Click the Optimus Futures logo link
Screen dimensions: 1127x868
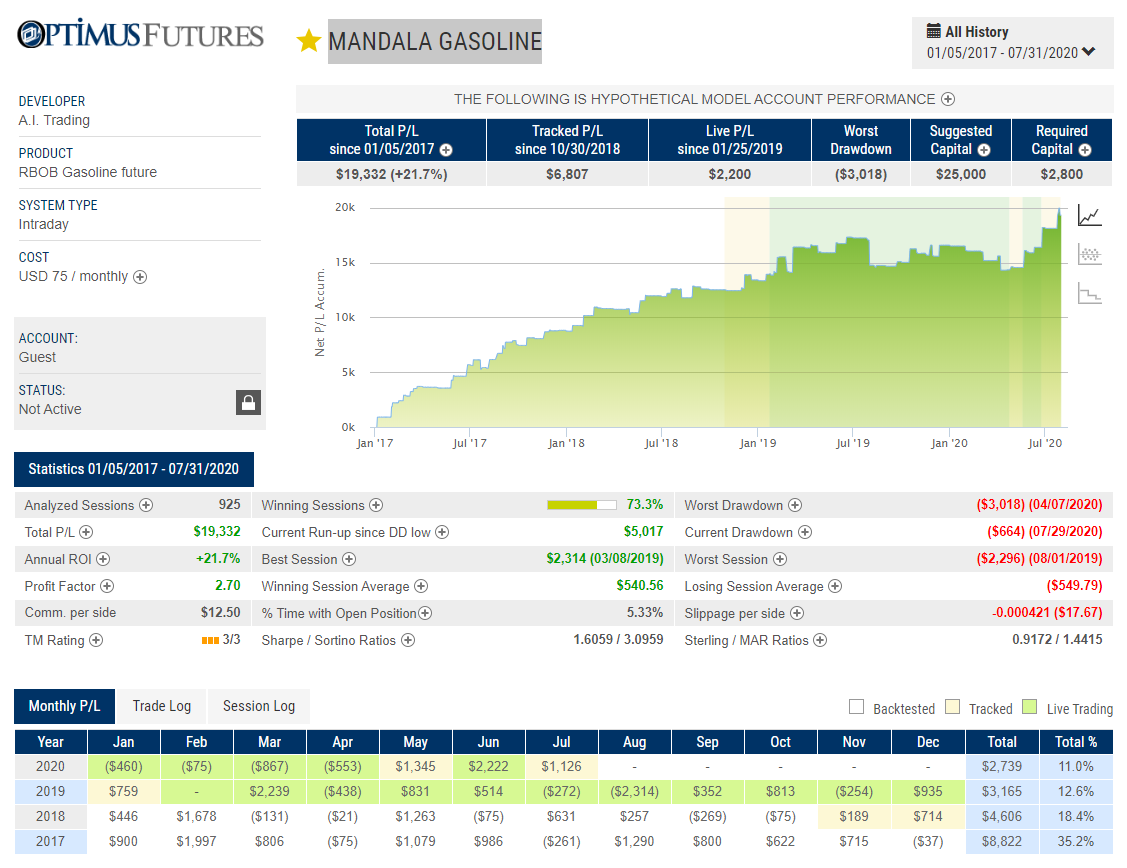(x=141, y=34)
